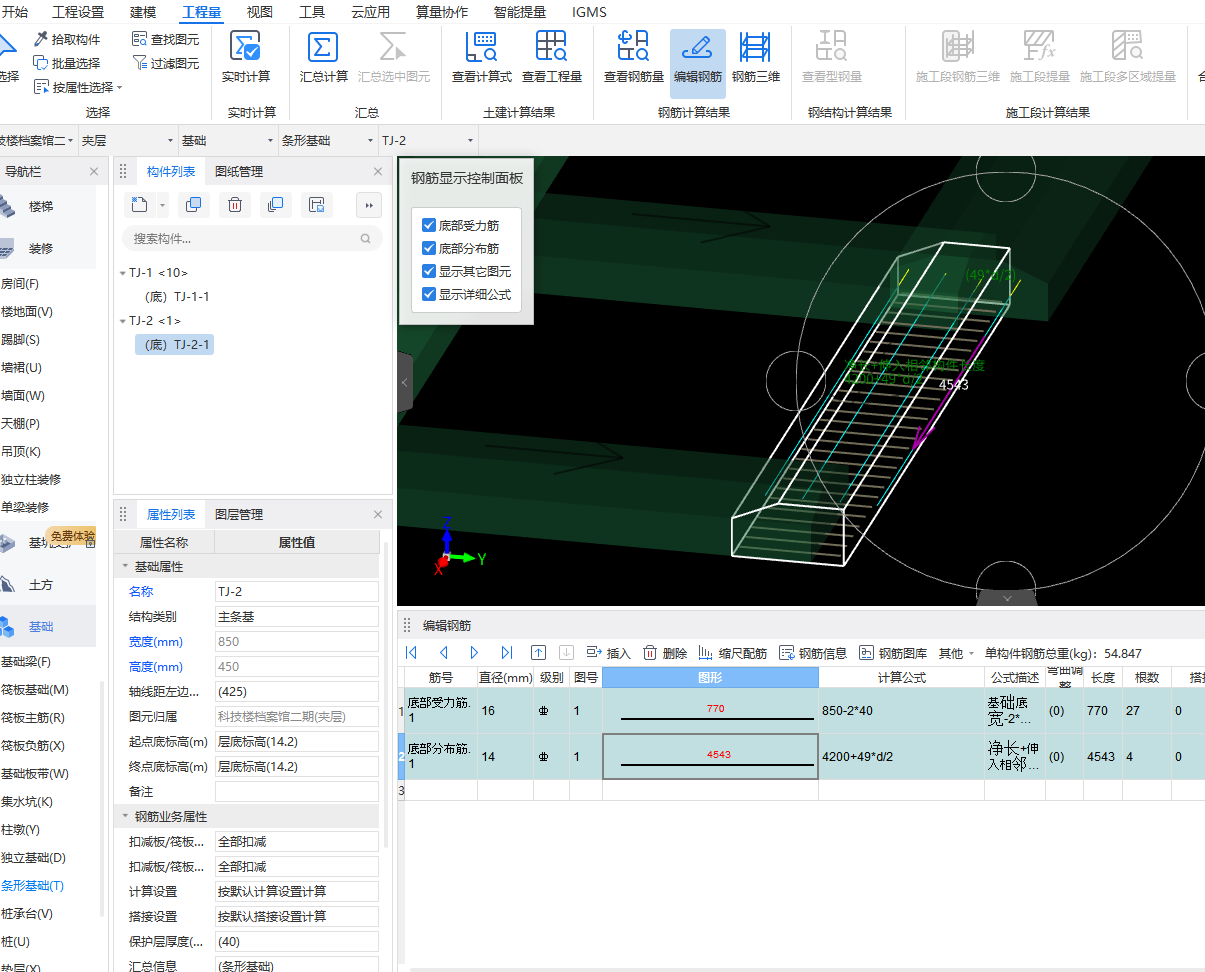The image size is (1205, 972).
Task: Open the 条形基础 type dropdown
Action: [327, 141]
